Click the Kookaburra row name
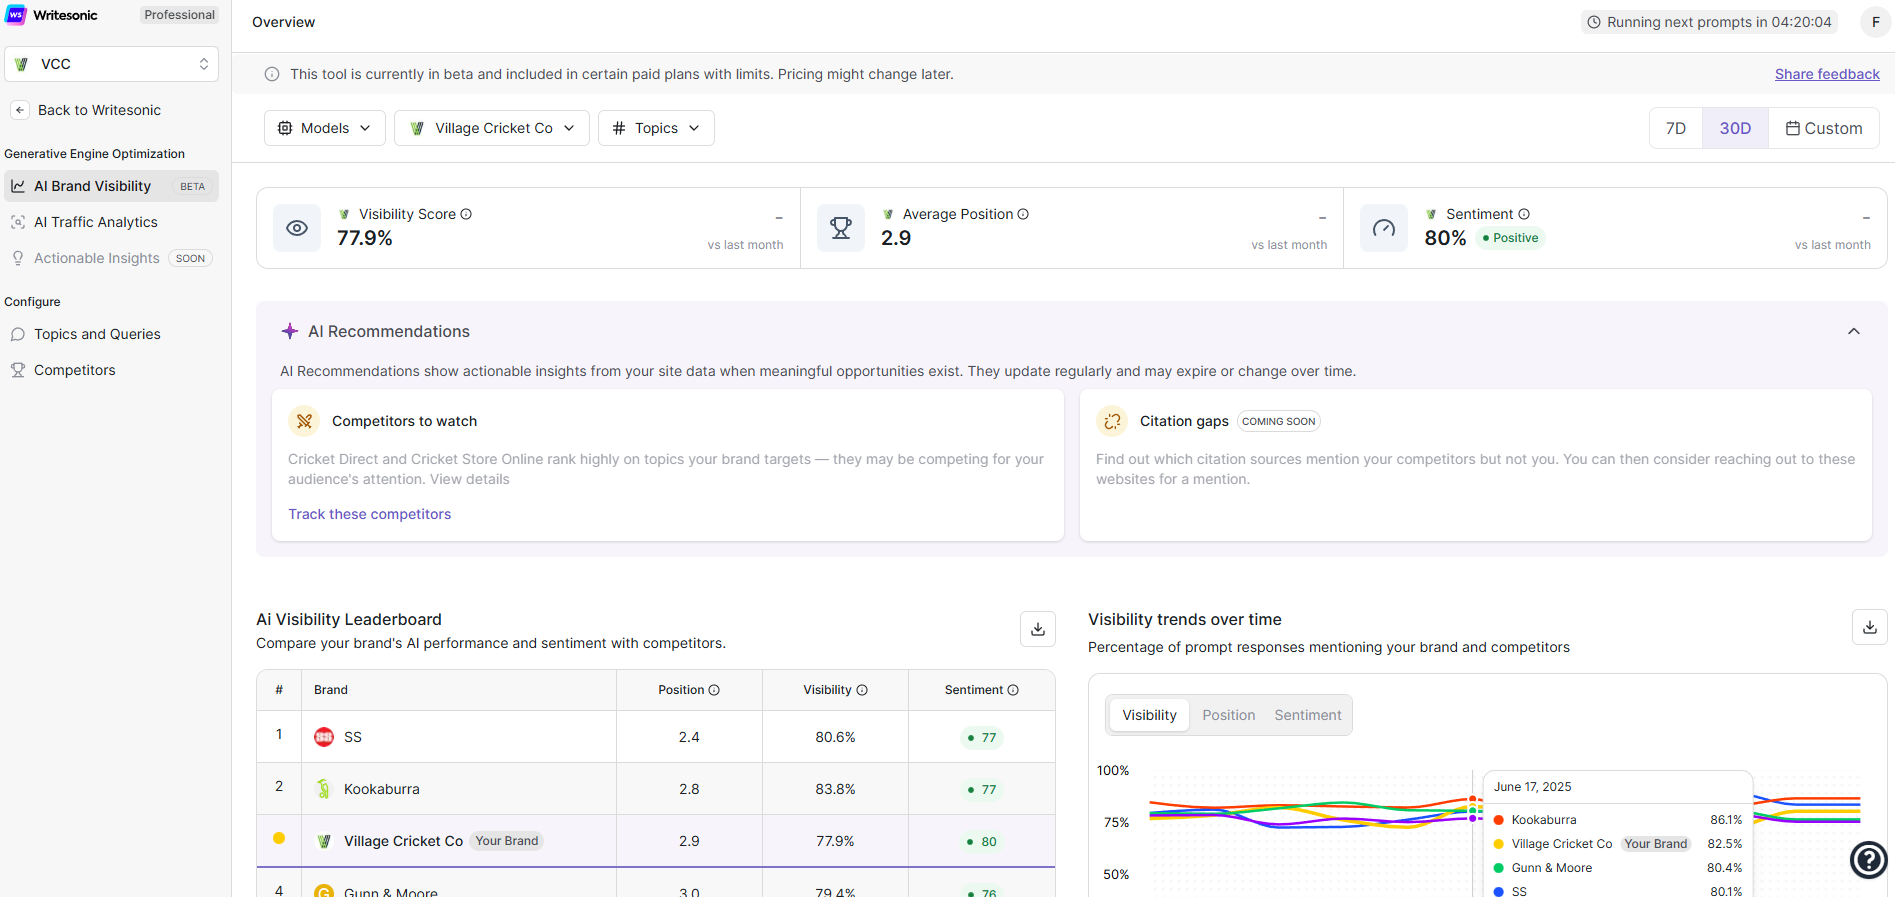Screen dimensions: 1895x897 pos(382,789)
